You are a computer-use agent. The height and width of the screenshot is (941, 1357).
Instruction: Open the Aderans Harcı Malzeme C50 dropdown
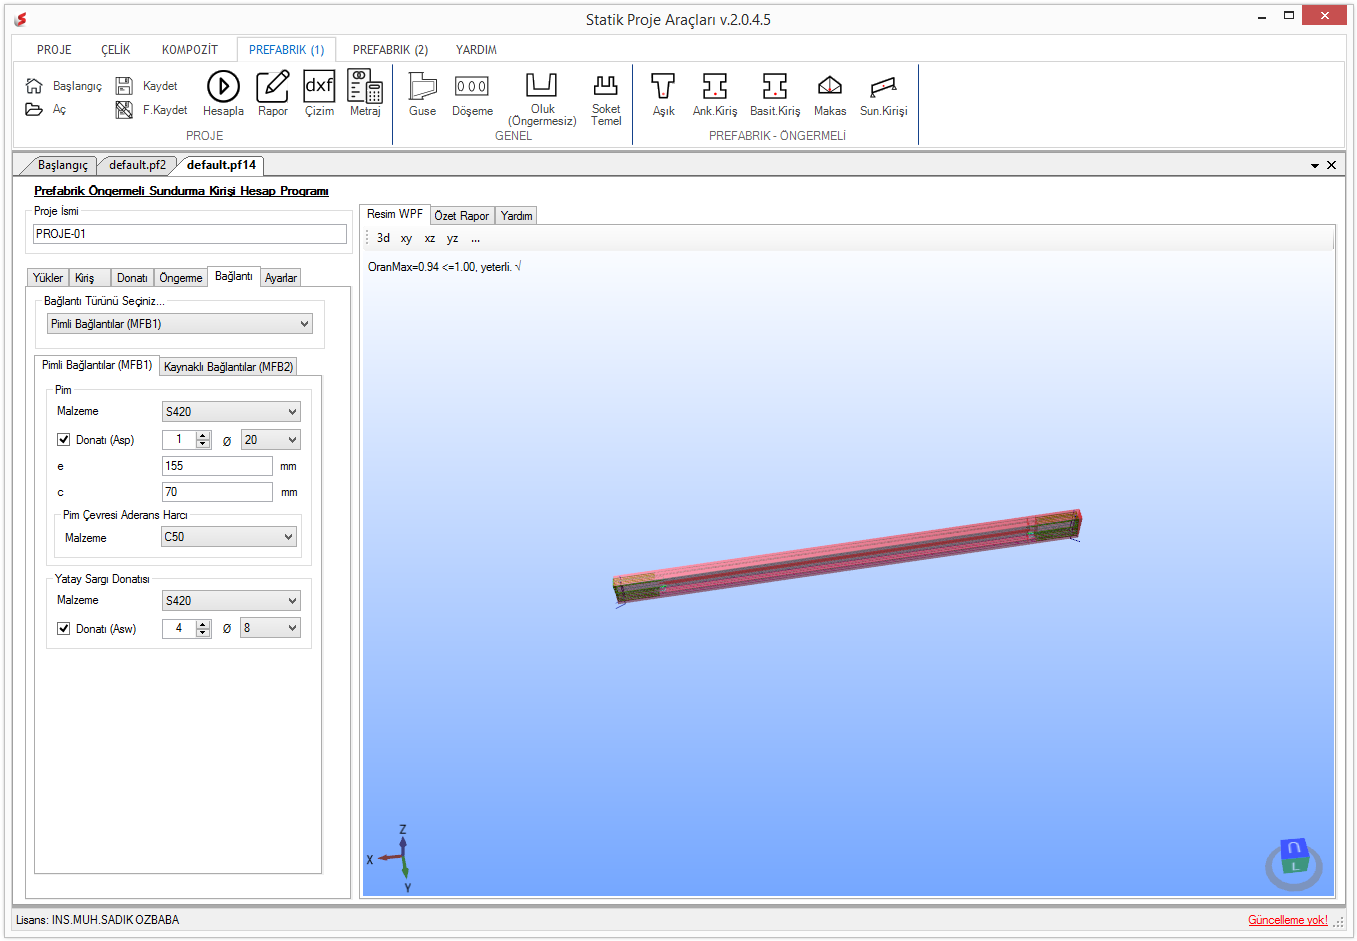pyautogui.click(x=229, y=537)
